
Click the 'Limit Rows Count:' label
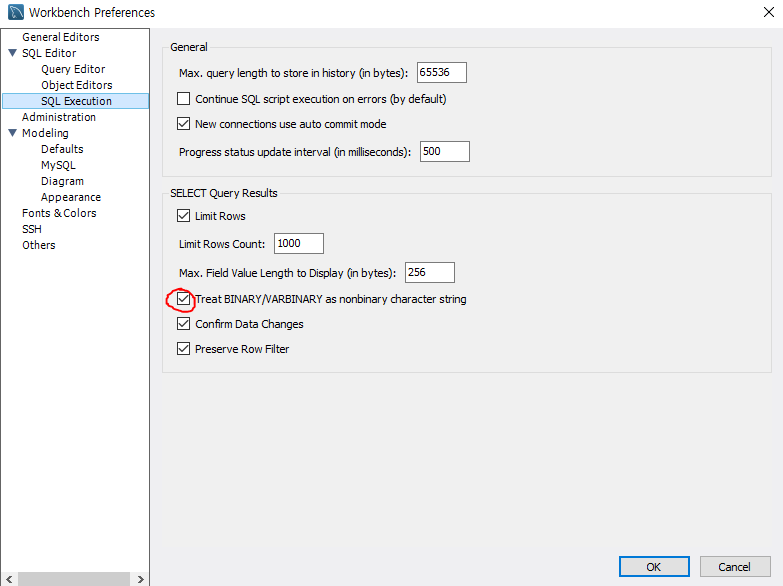point(222,244)
